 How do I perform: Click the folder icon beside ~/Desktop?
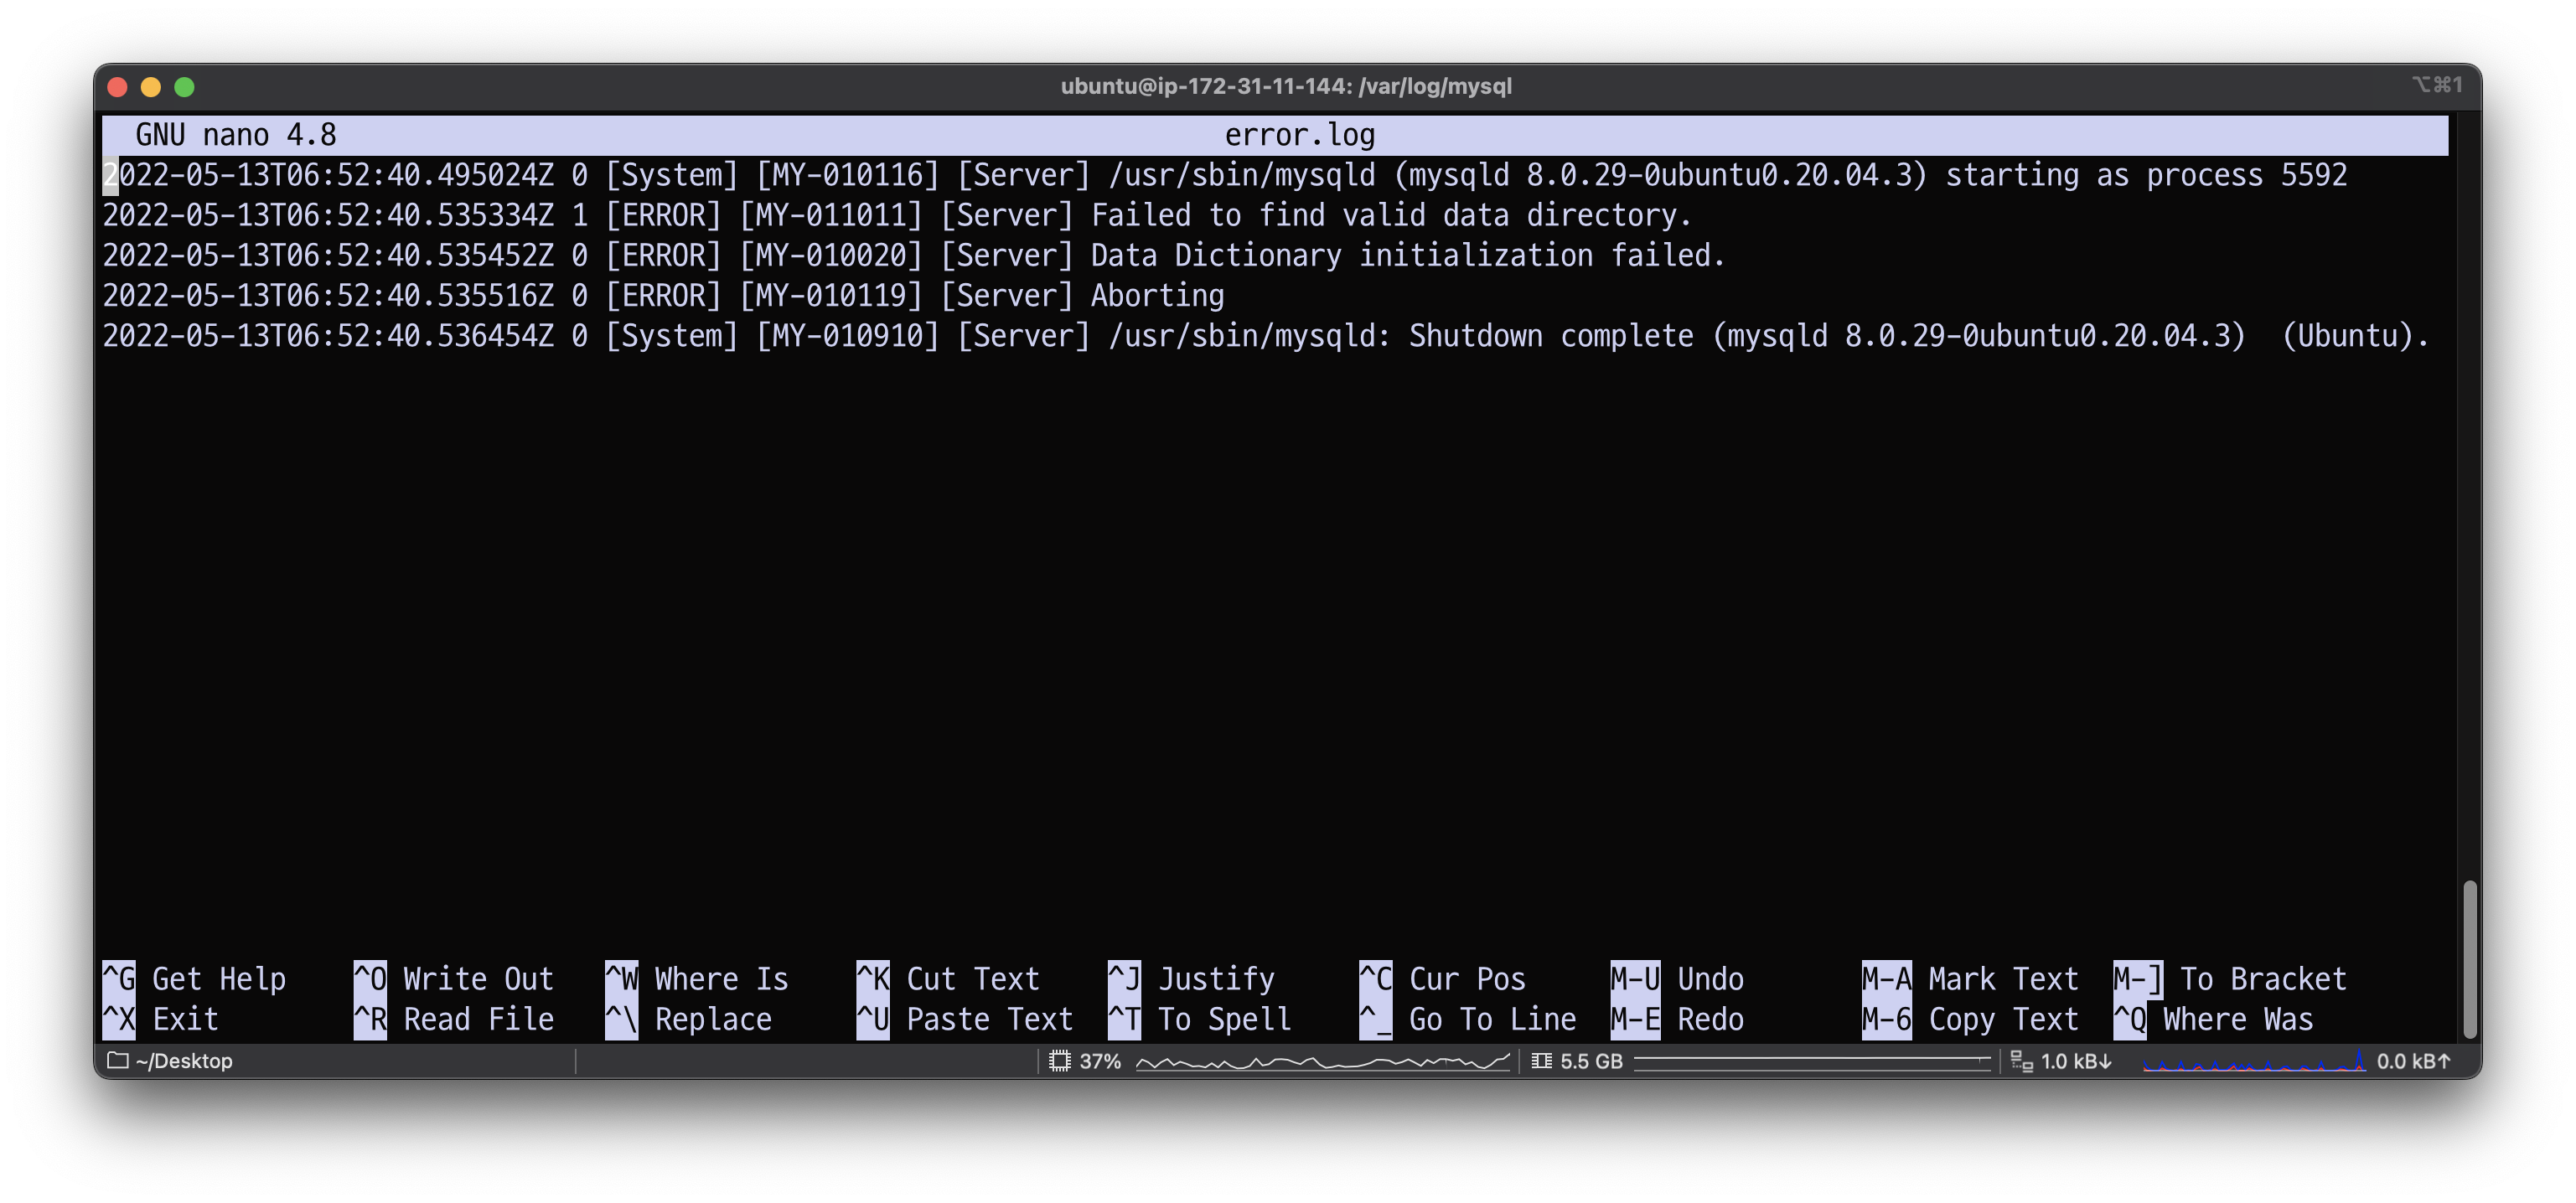pos(118,1060)
